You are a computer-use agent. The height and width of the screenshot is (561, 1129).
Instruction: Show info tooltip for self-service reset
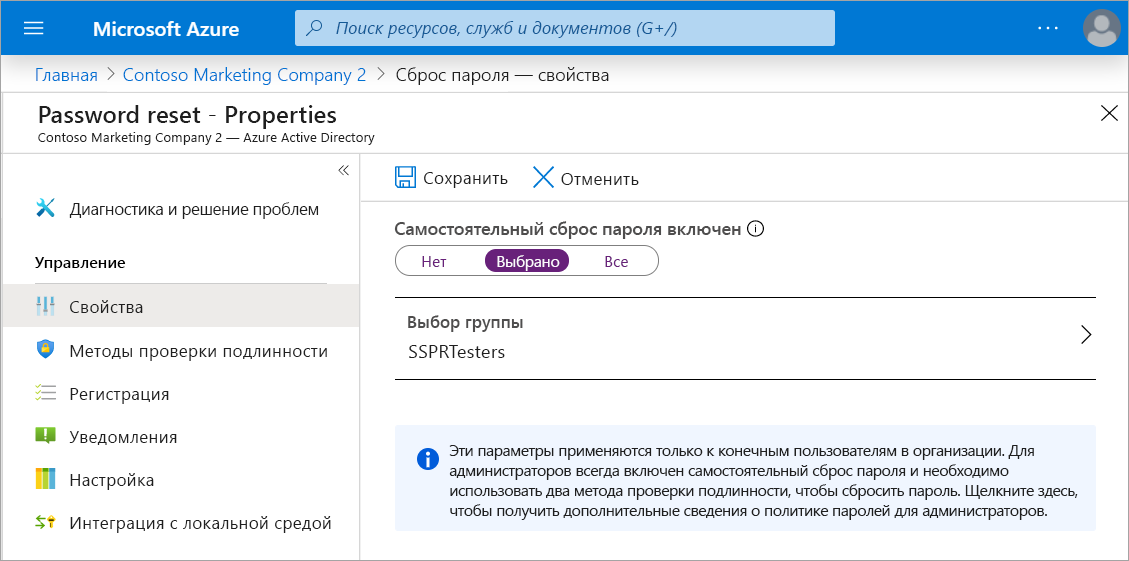pyautogui.click(x=755, y=229)
